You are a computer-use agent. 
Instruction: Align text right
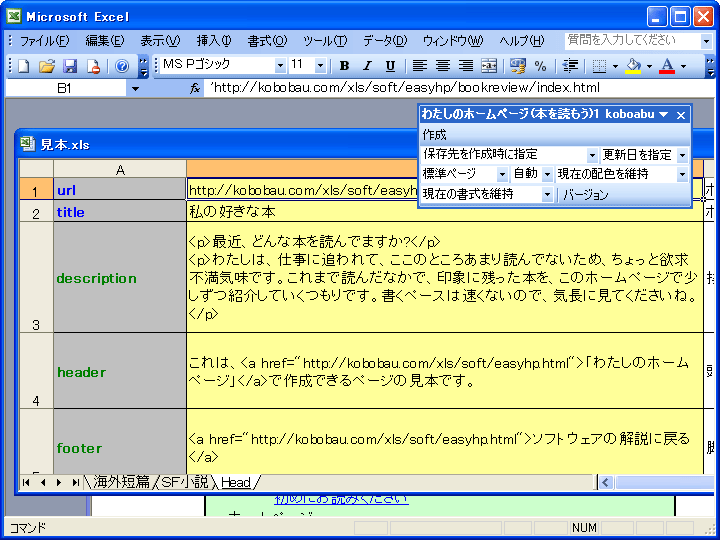point(466,66)
